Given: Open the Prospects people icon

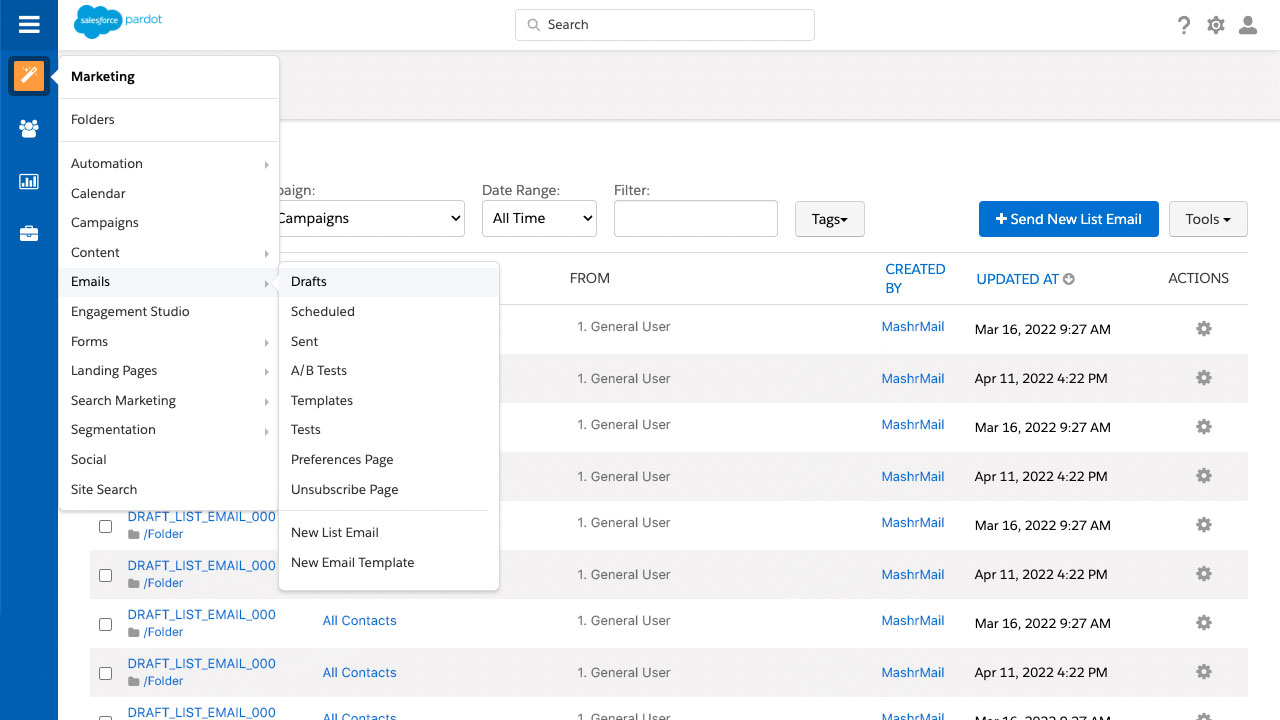Looking at the screenshot, I should (29, 128).
